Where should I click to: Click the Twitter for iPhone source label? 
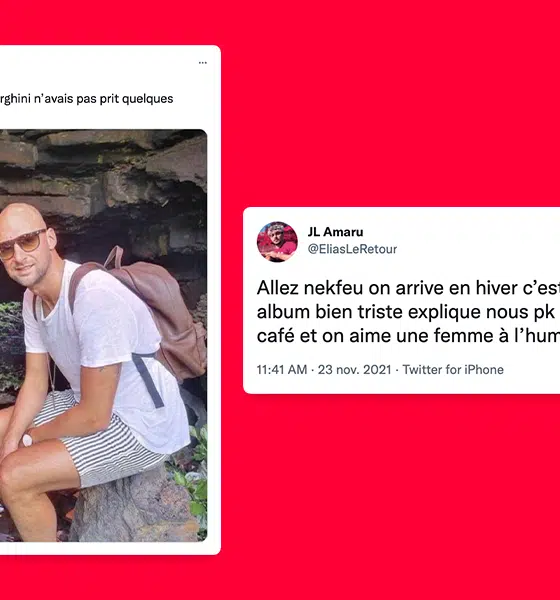point(453,370)
